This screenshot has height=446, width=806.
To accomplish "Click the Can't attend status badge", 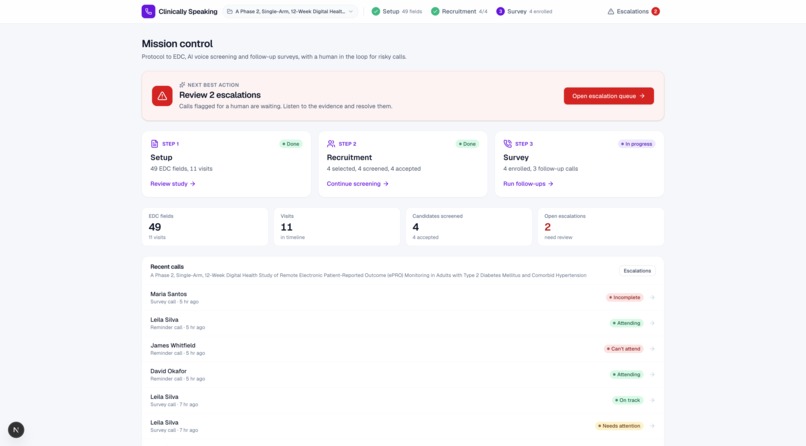I will [x=624, y=349].
